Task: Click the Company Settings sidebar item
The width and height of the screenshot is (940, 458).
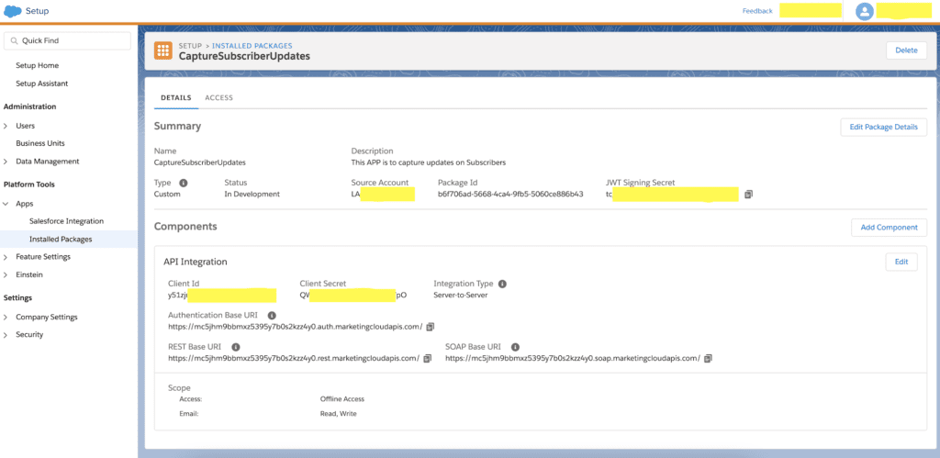Action: tap(47, 317)
